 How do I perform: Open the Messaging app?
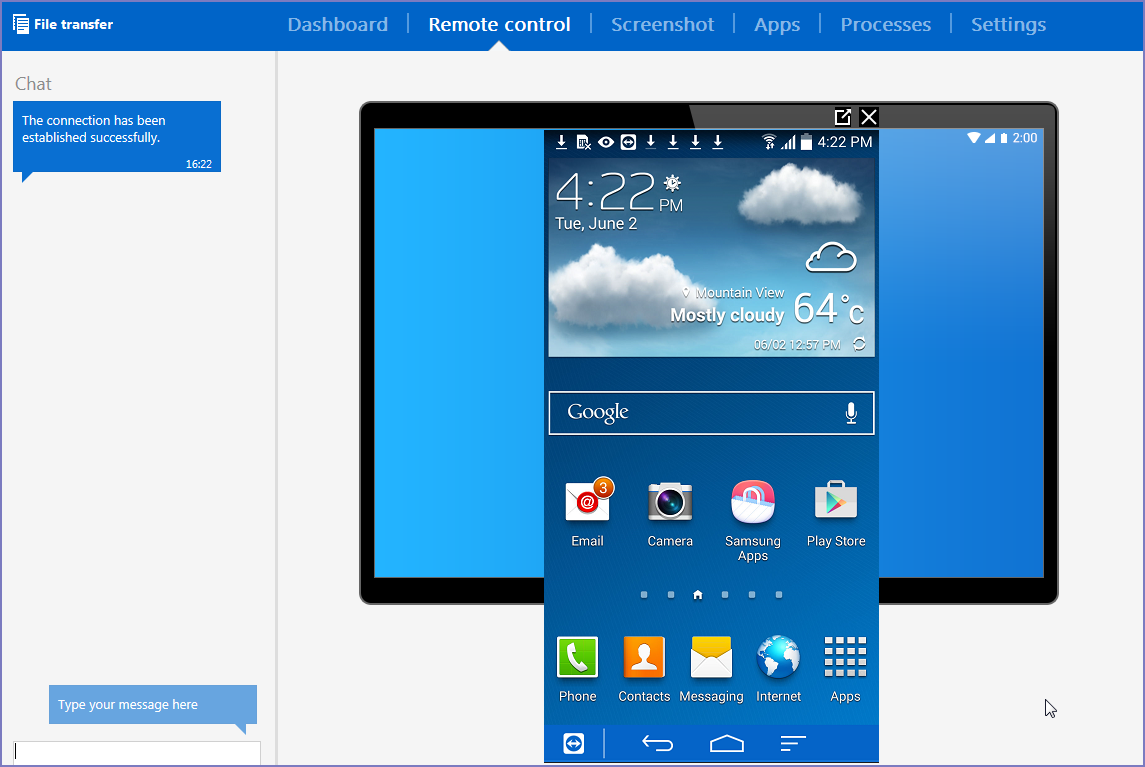(711, 659)
